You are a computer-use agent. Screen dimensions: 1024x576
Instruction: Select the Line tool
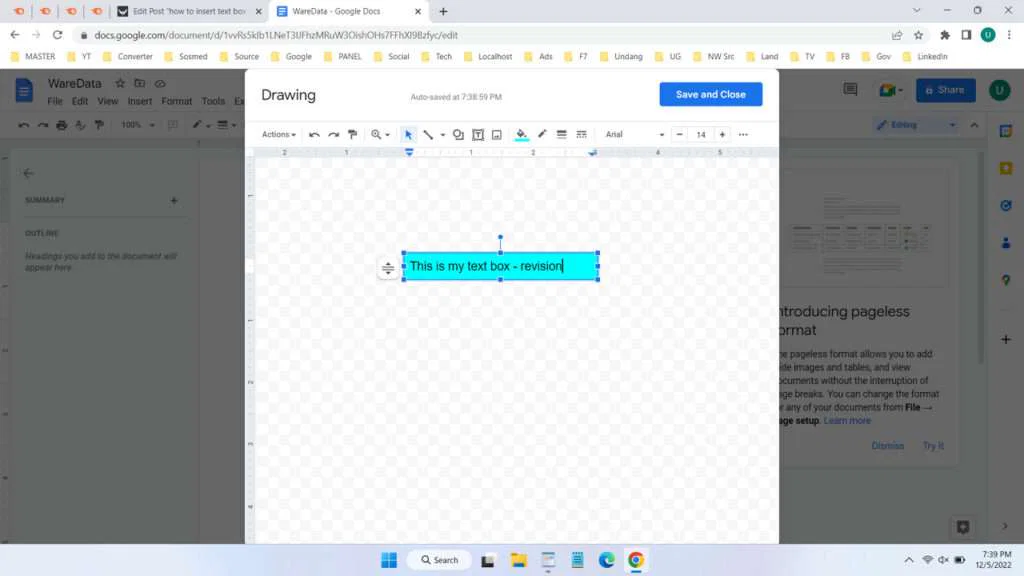429,134
